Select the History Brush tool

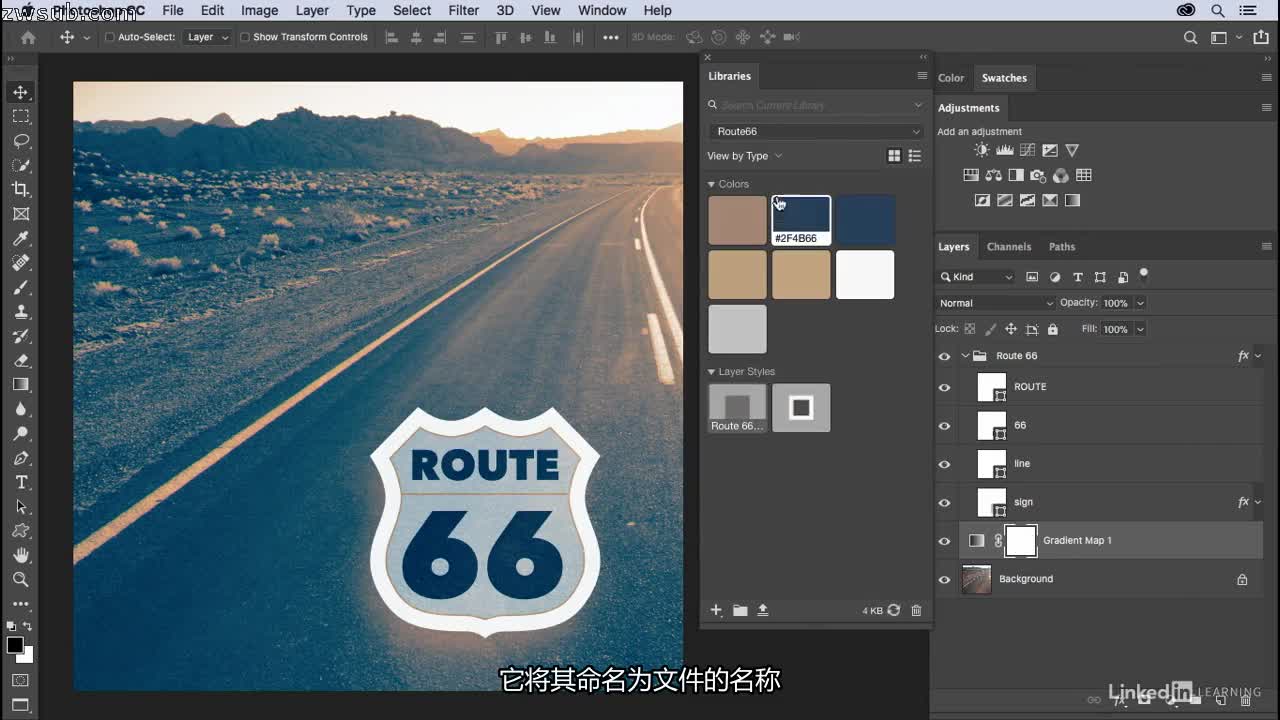pyautogui.click(x=21, y=336)
